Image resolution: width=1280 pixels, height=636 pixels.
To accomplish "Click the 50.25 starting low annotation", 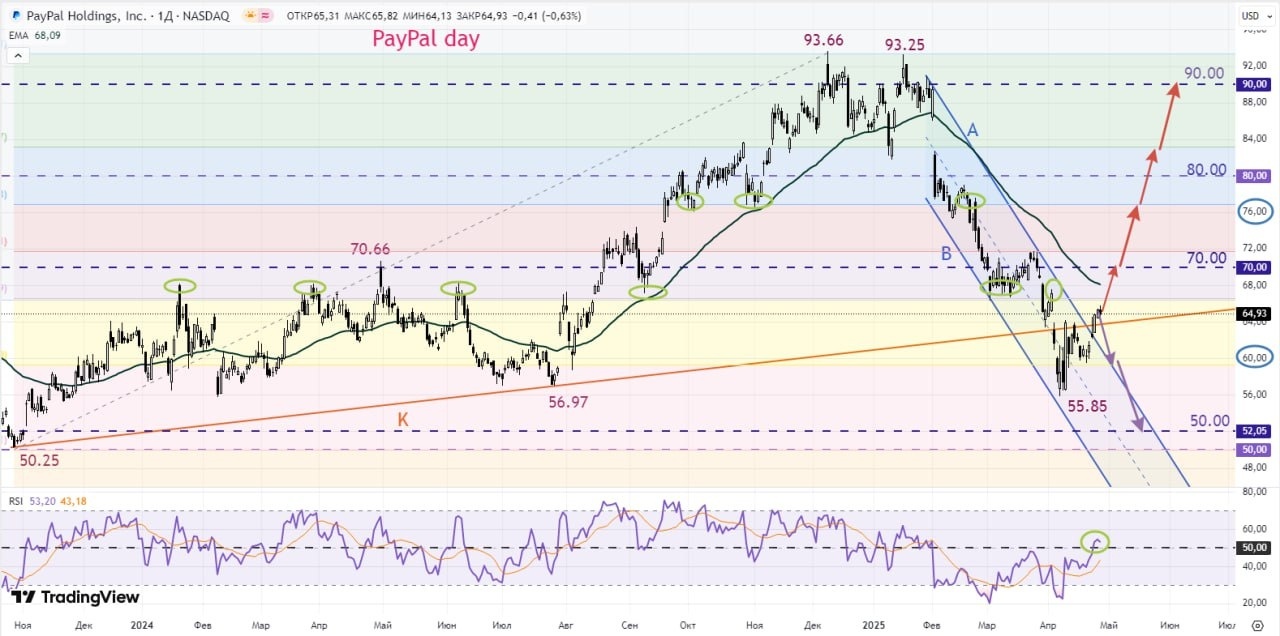I will coord(39,458).
